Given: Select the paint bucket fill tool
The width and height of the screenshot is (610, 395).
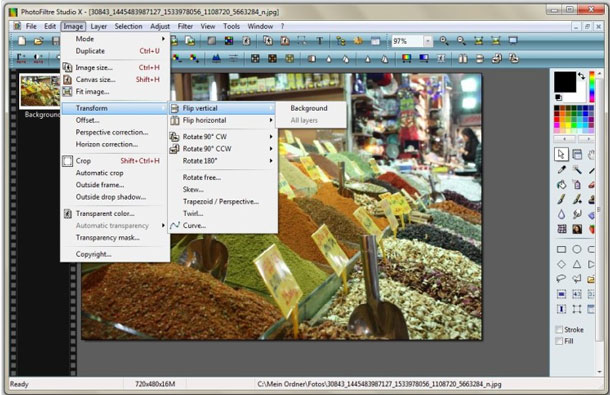Looking at the screenshot, I should tap(561, 184).
